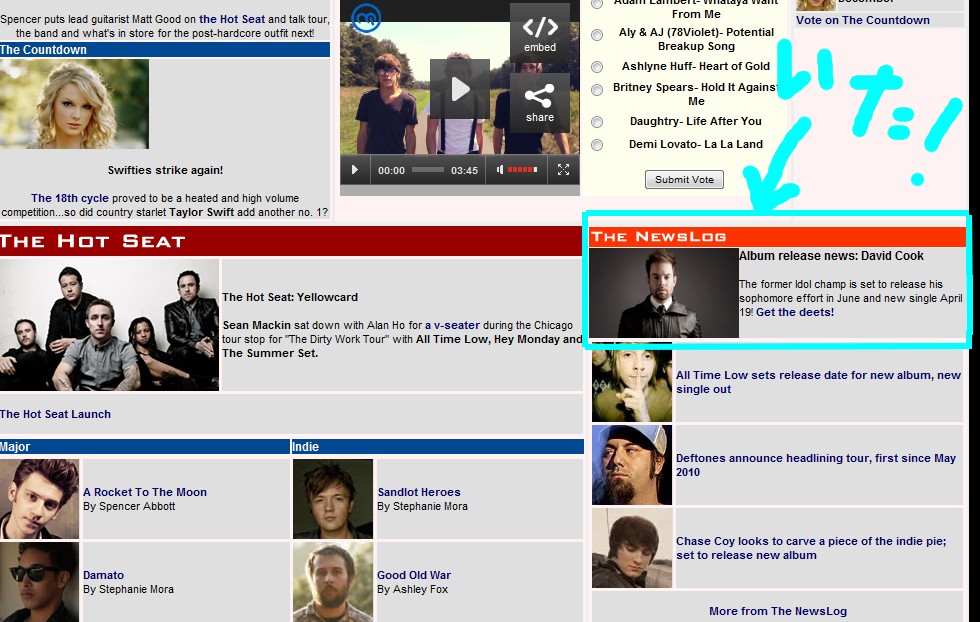980x622 pixels.
Task: Click The Countdown section header
Action: click(165, 49)
